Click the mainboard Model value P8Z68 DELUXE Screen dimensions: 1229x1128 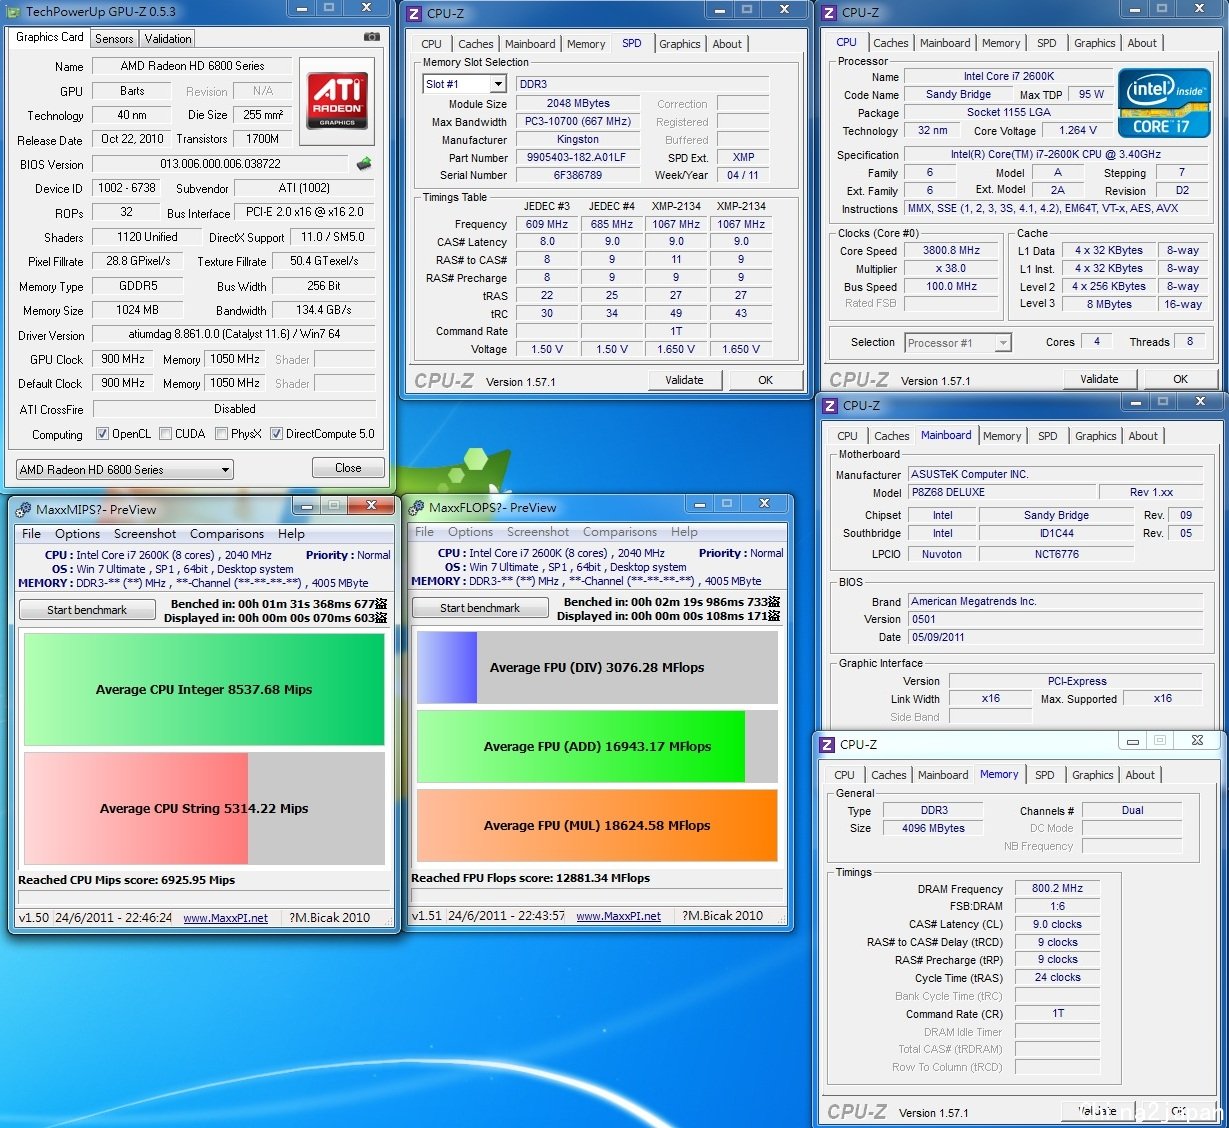(1000, 493)
